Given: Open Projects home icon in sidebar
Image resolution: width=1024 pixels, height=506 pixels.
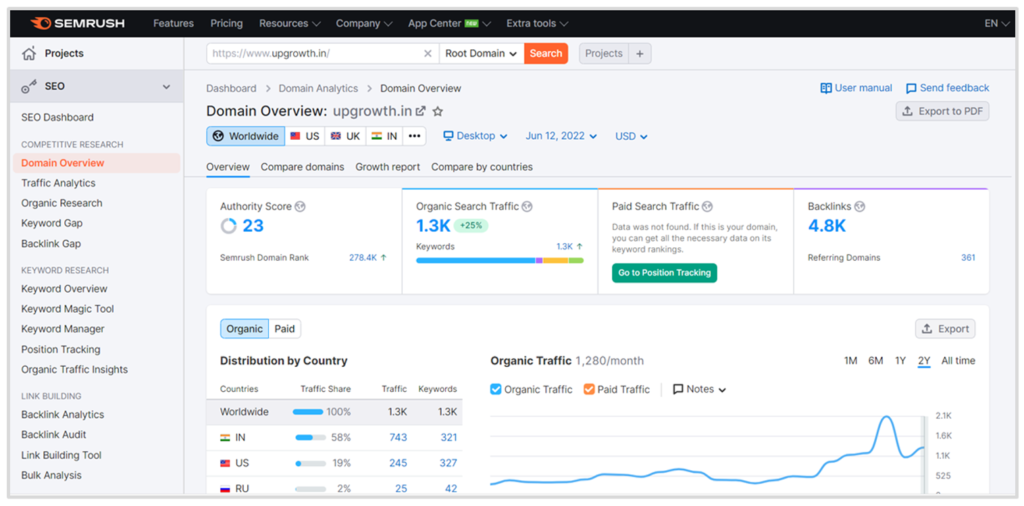Looking at the screenshot, I should click(x=29, y=54).
